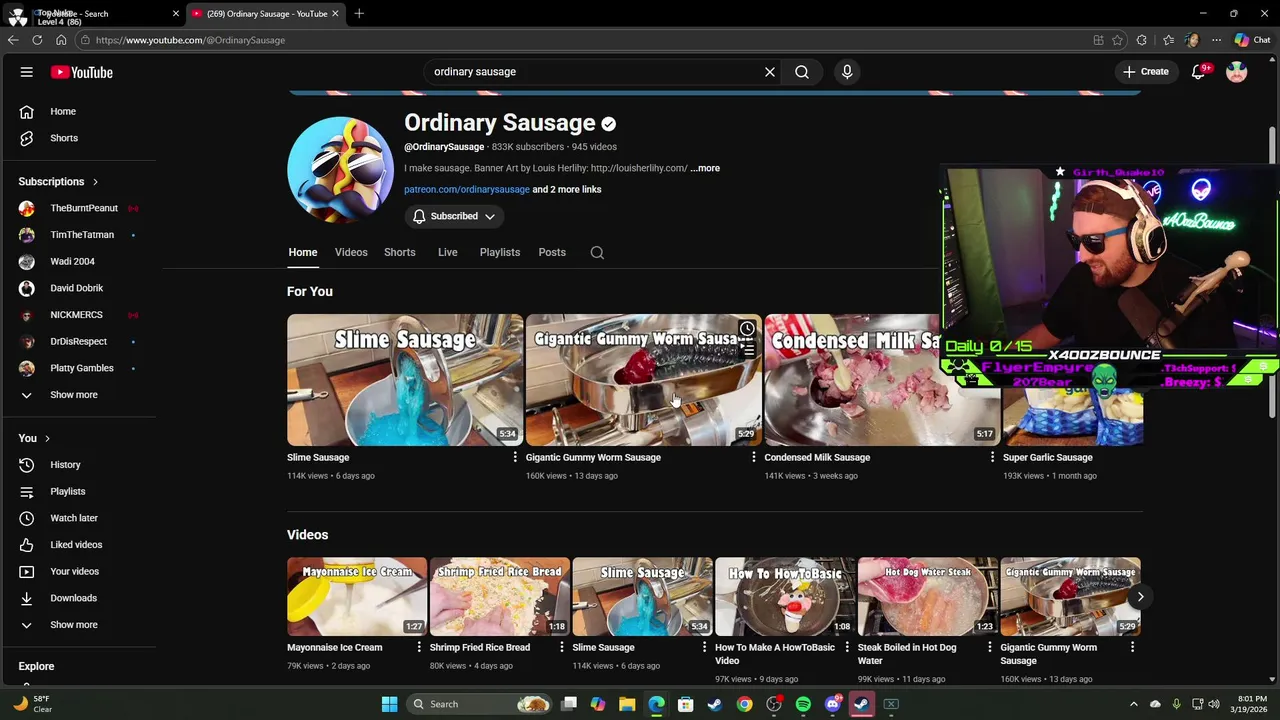Open the Subscriptions section chevron
Viewport: 1280px width, 720px height.
[x=95, y=182]
